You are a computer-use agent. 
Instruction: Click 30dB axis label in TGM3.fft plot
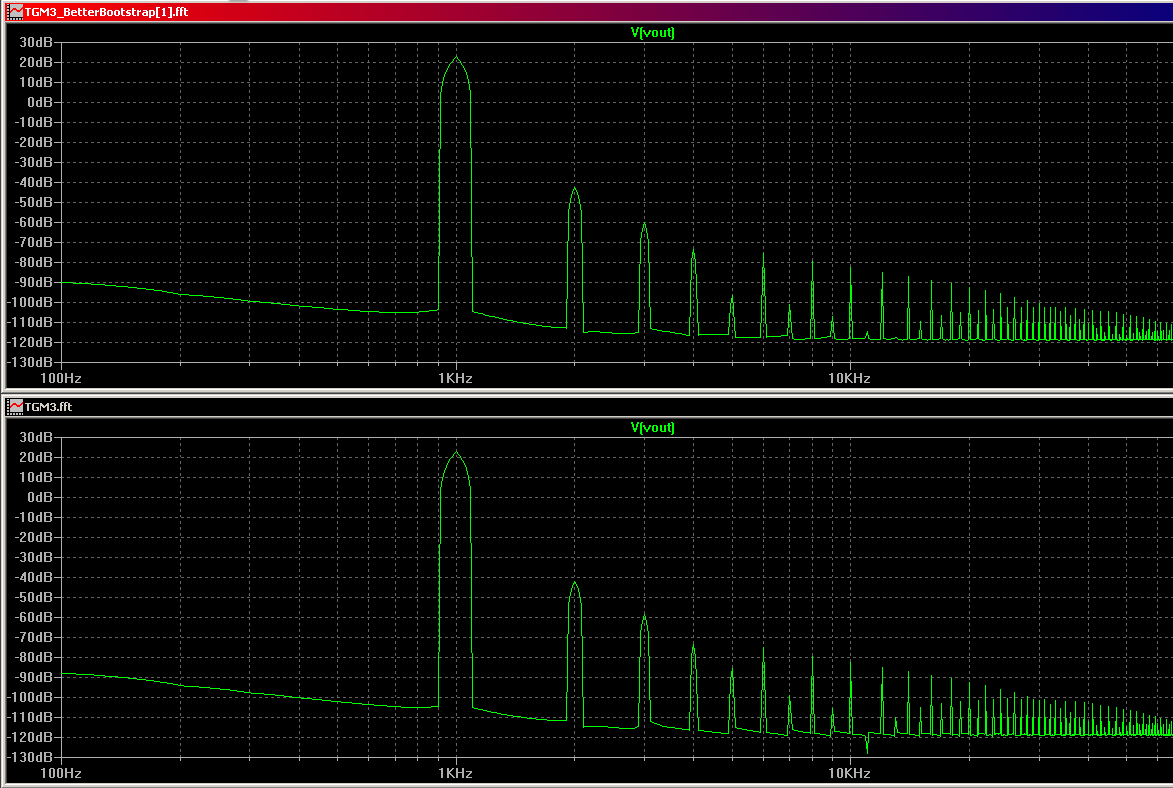click(36, 437)
